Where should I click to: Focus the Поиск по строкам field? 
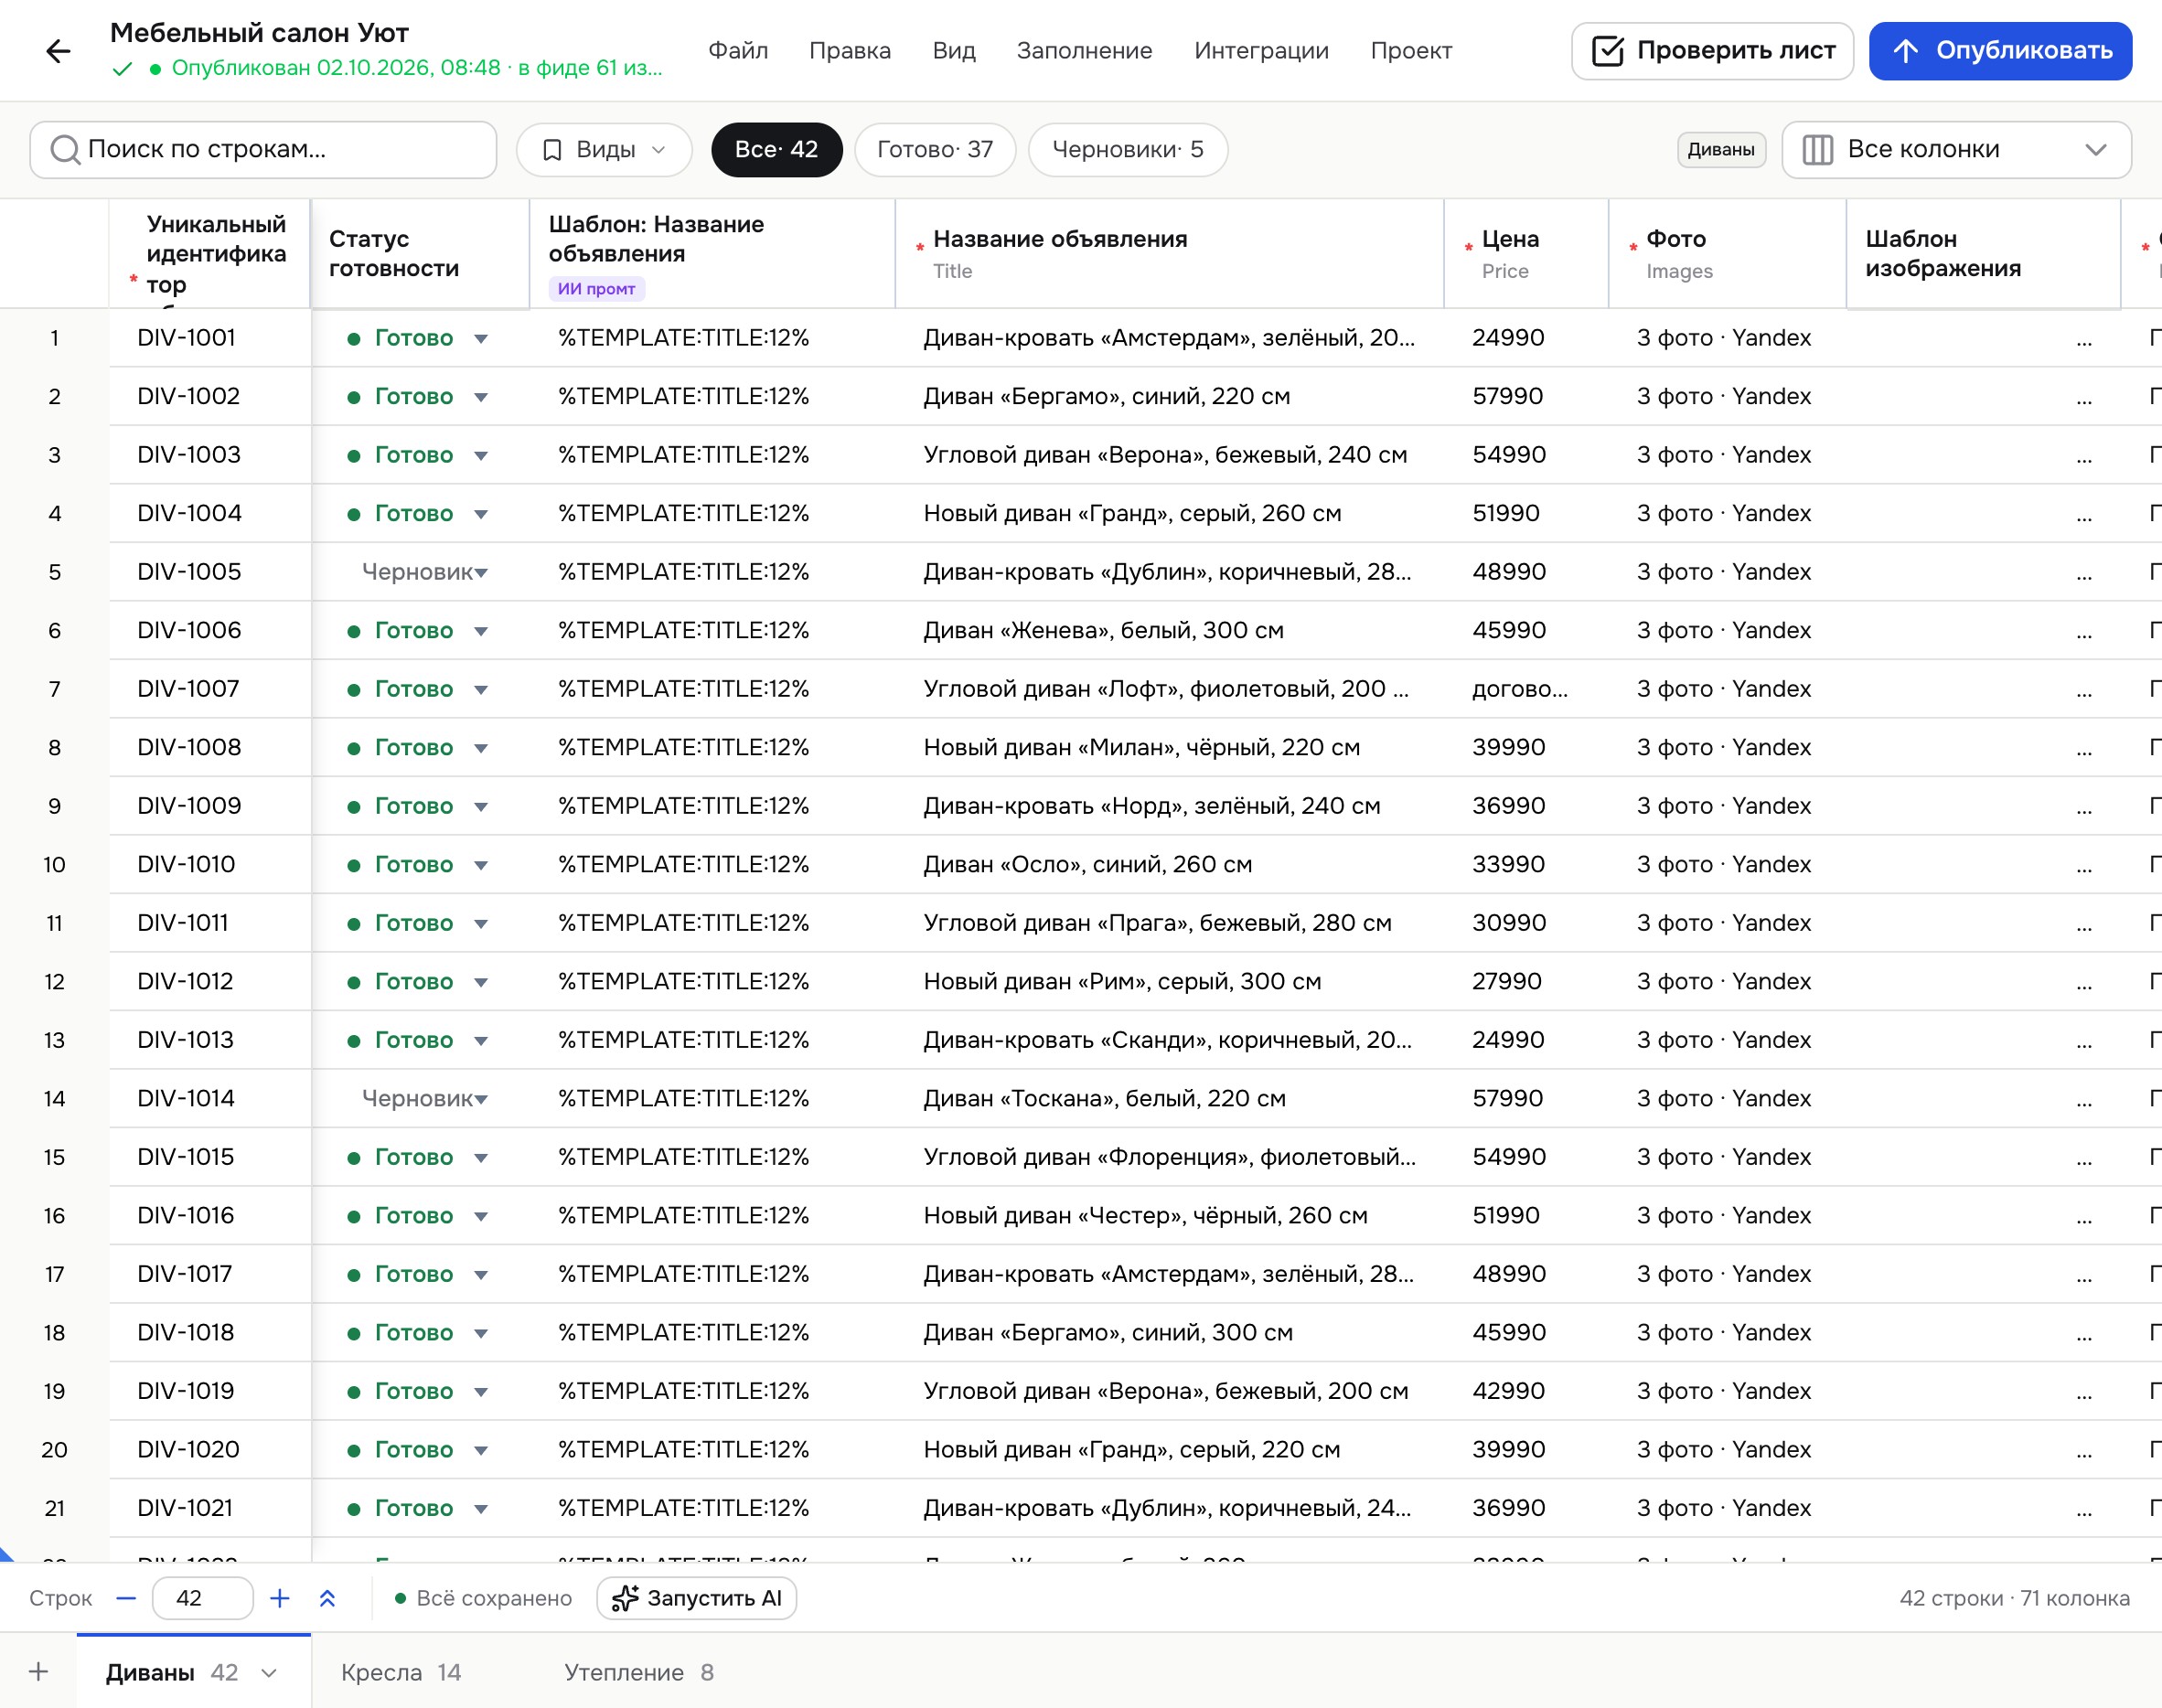click(263, 150)
